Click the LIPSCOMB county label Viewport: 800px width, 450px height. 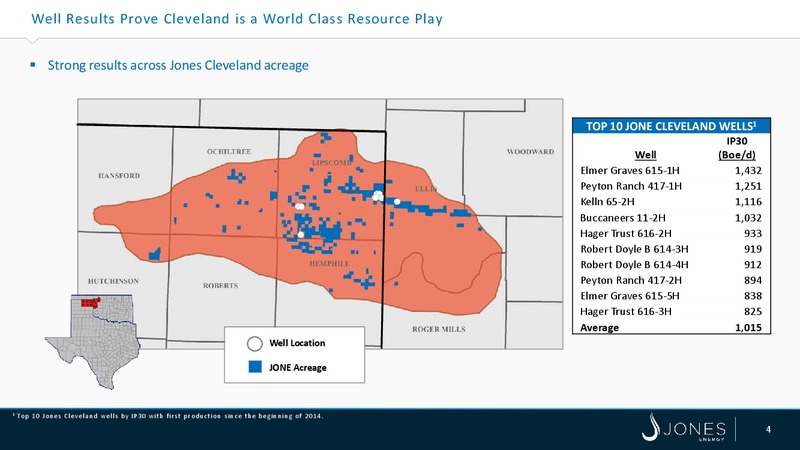click(332, 163)
